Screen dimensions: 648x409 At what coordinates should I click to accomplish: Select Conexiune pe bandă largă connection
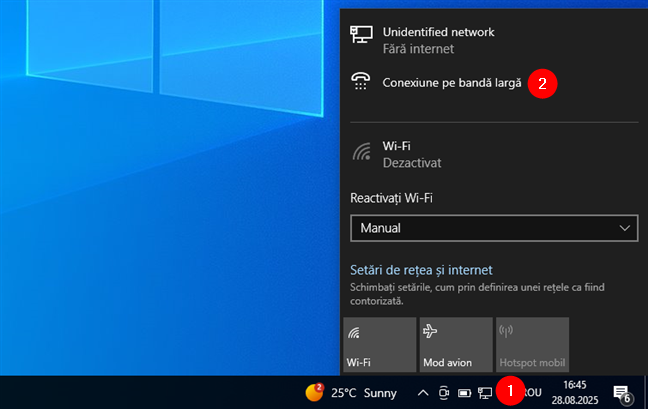click(452, 83)
